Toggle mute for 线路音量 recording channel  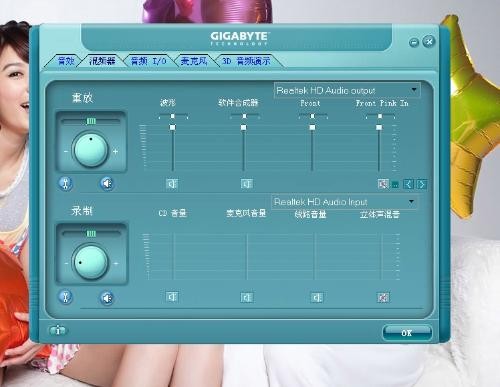[x=316, y=297]
